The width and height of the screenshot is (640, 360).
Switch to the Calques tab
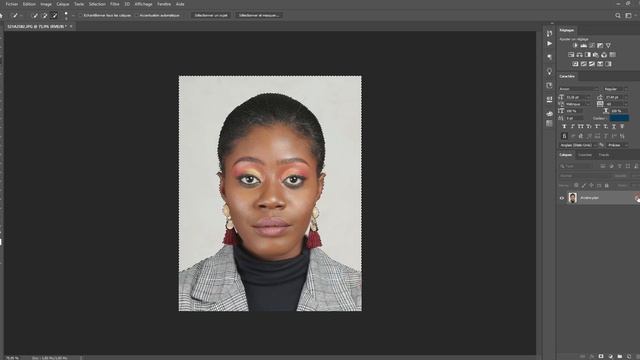[x=565, y=155]
